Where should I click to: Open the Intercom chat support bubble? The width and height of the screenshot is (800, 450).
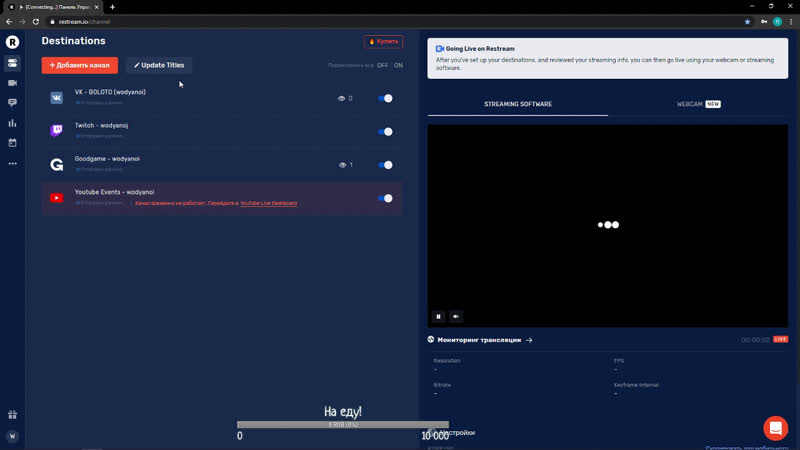775,428
